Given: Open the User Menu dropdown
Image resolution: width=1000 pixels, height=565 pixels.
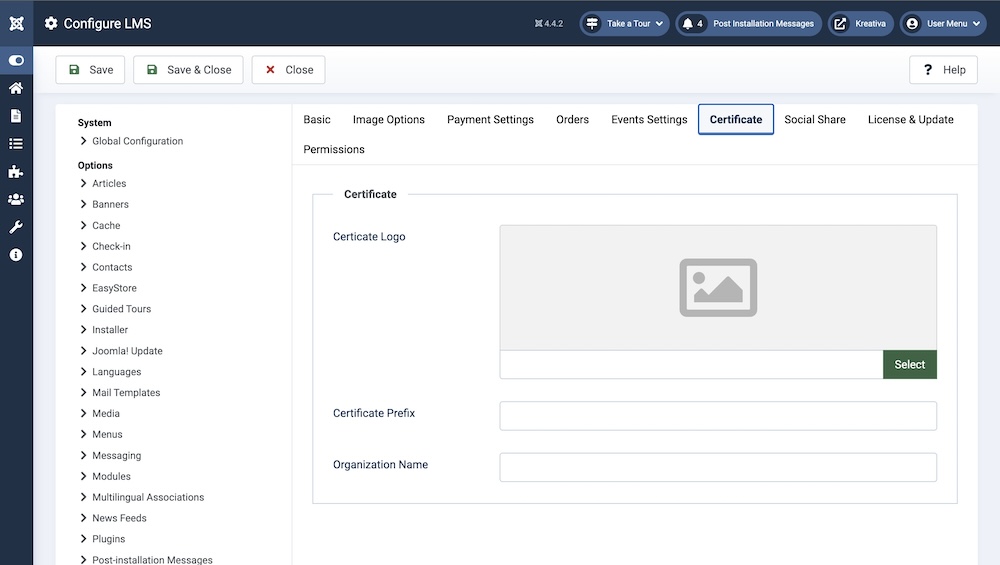Looking at the screenshot, I should pos(943,24).
